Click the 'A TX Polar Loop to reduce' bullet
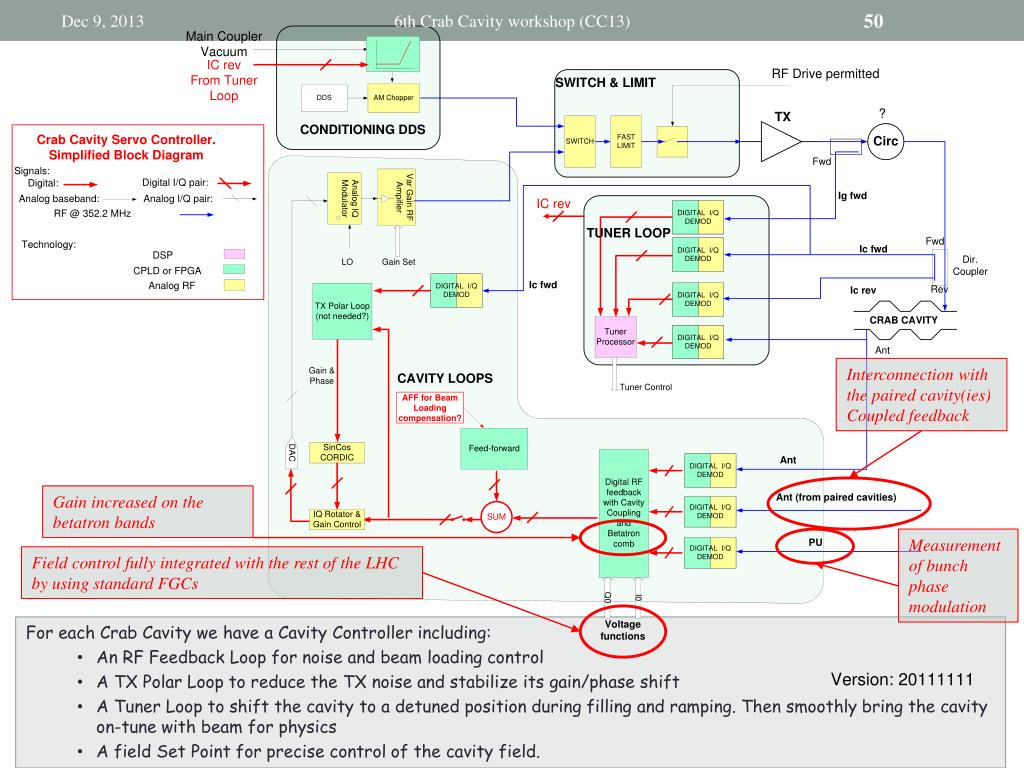The height and width of the screenshot is (768, 1024). tap(388, 682)
